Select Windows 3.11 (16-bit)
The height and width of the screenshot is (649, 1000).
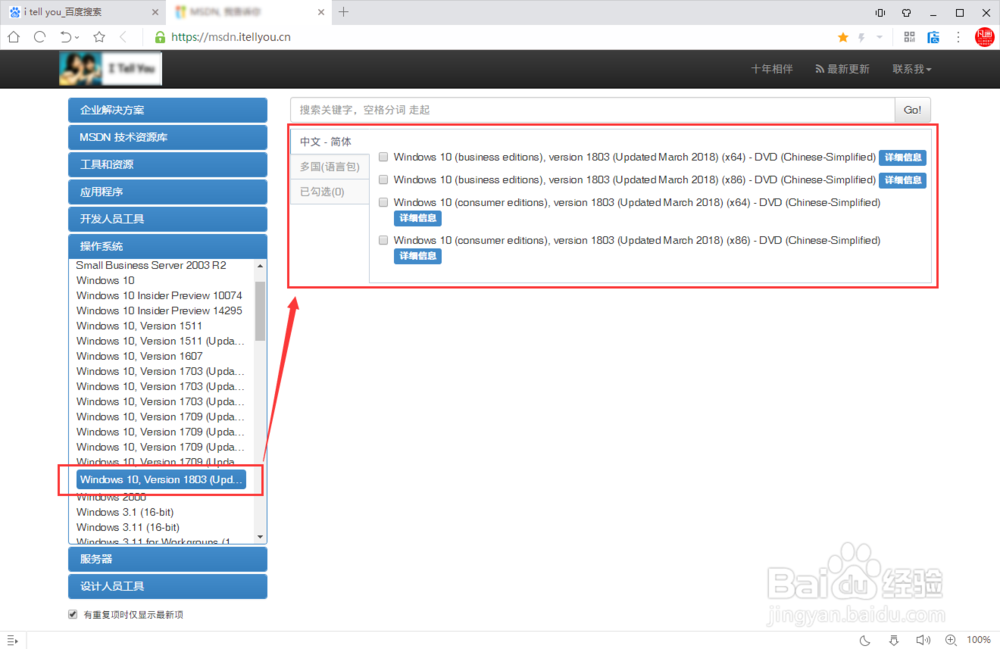click(128, 528)
